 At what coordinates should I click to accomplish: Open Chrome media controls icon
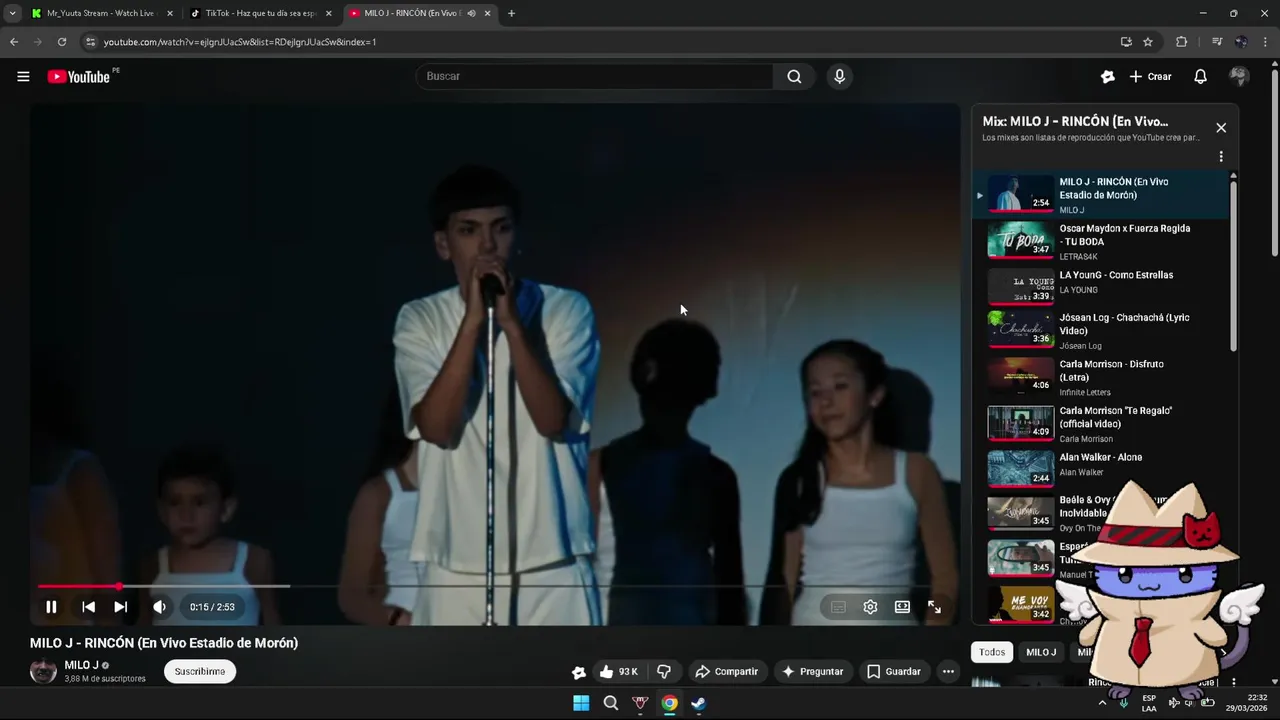point(1217,42)
